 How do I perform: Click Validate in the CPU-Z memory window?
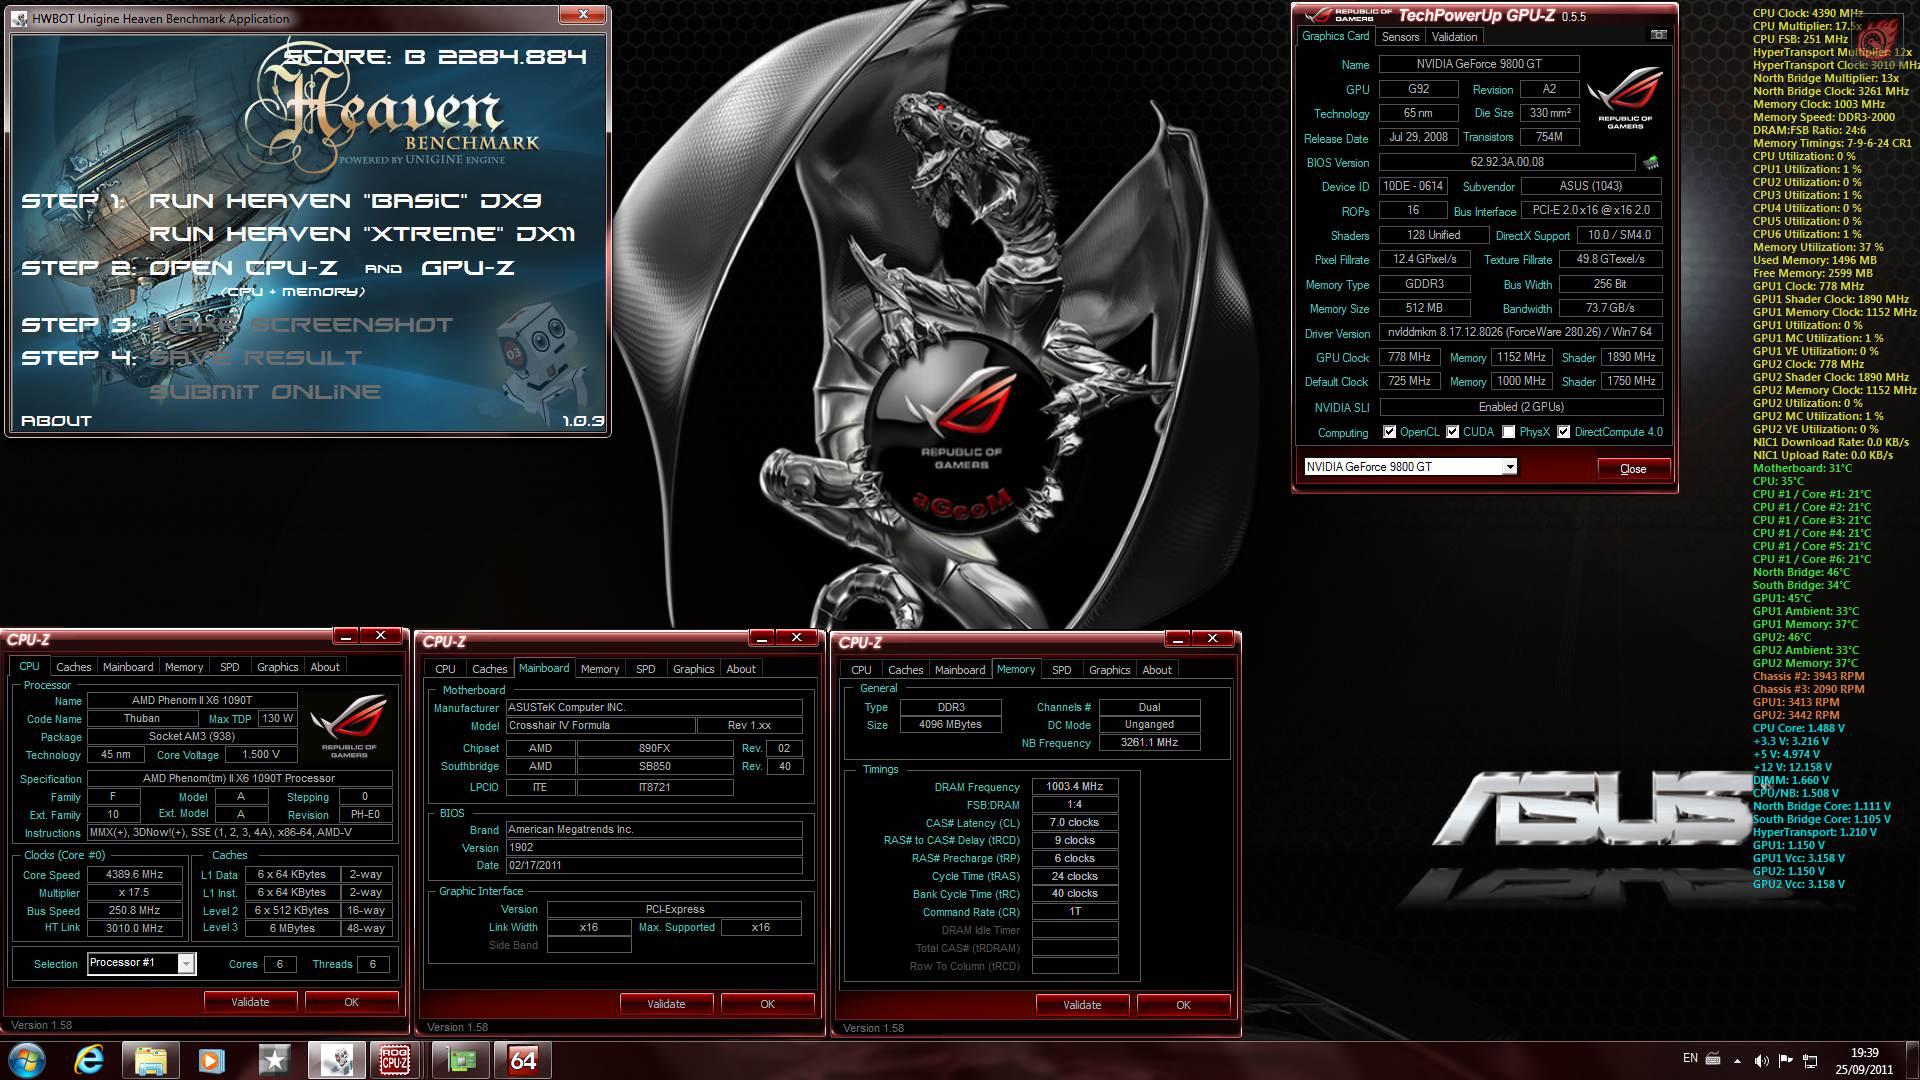1082,1005
